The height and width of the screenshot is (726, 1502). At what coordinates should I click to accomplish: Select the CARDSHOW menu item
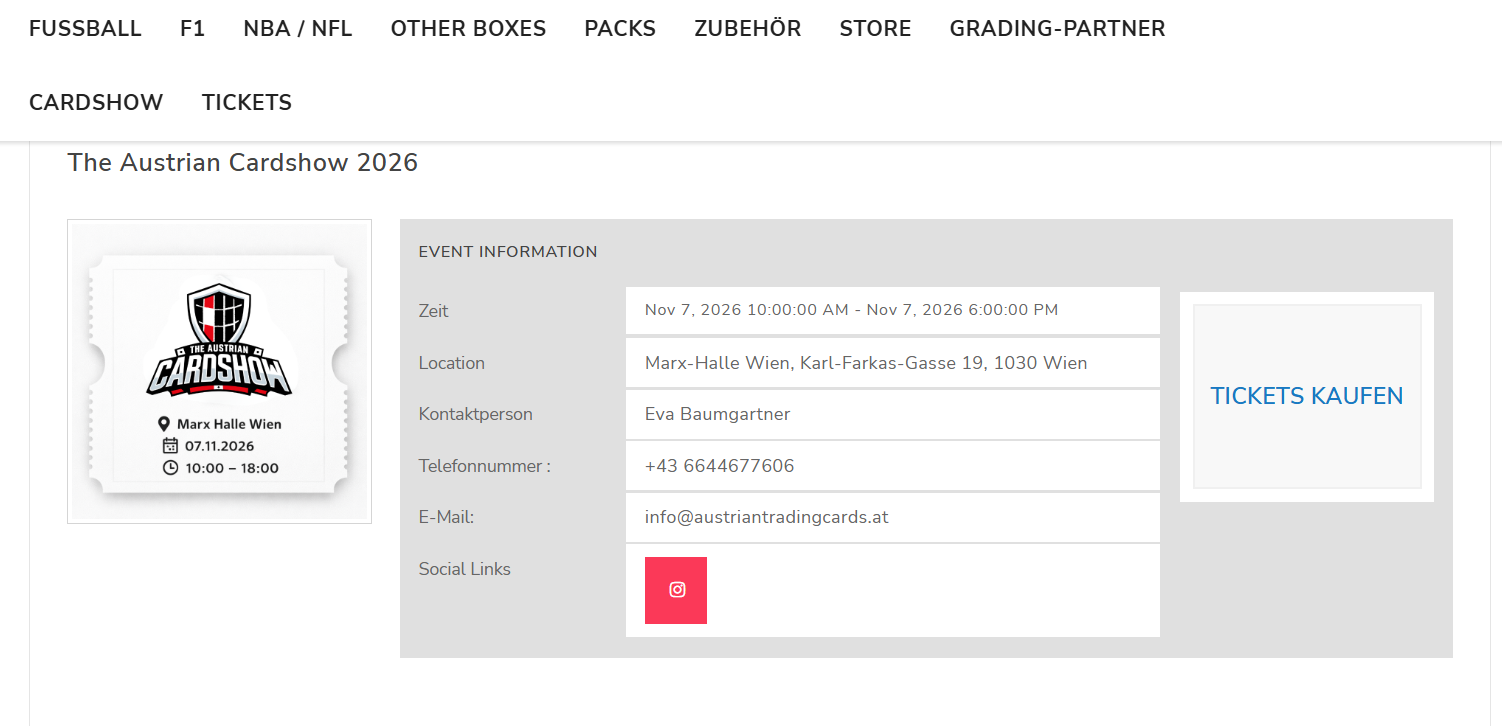96,101
